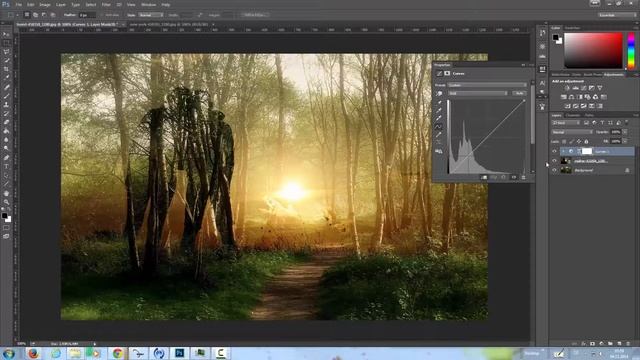The width and height of the screenshot is (640, 360).
Task: Open layer filter Kind dropdown
Action: 566,123
